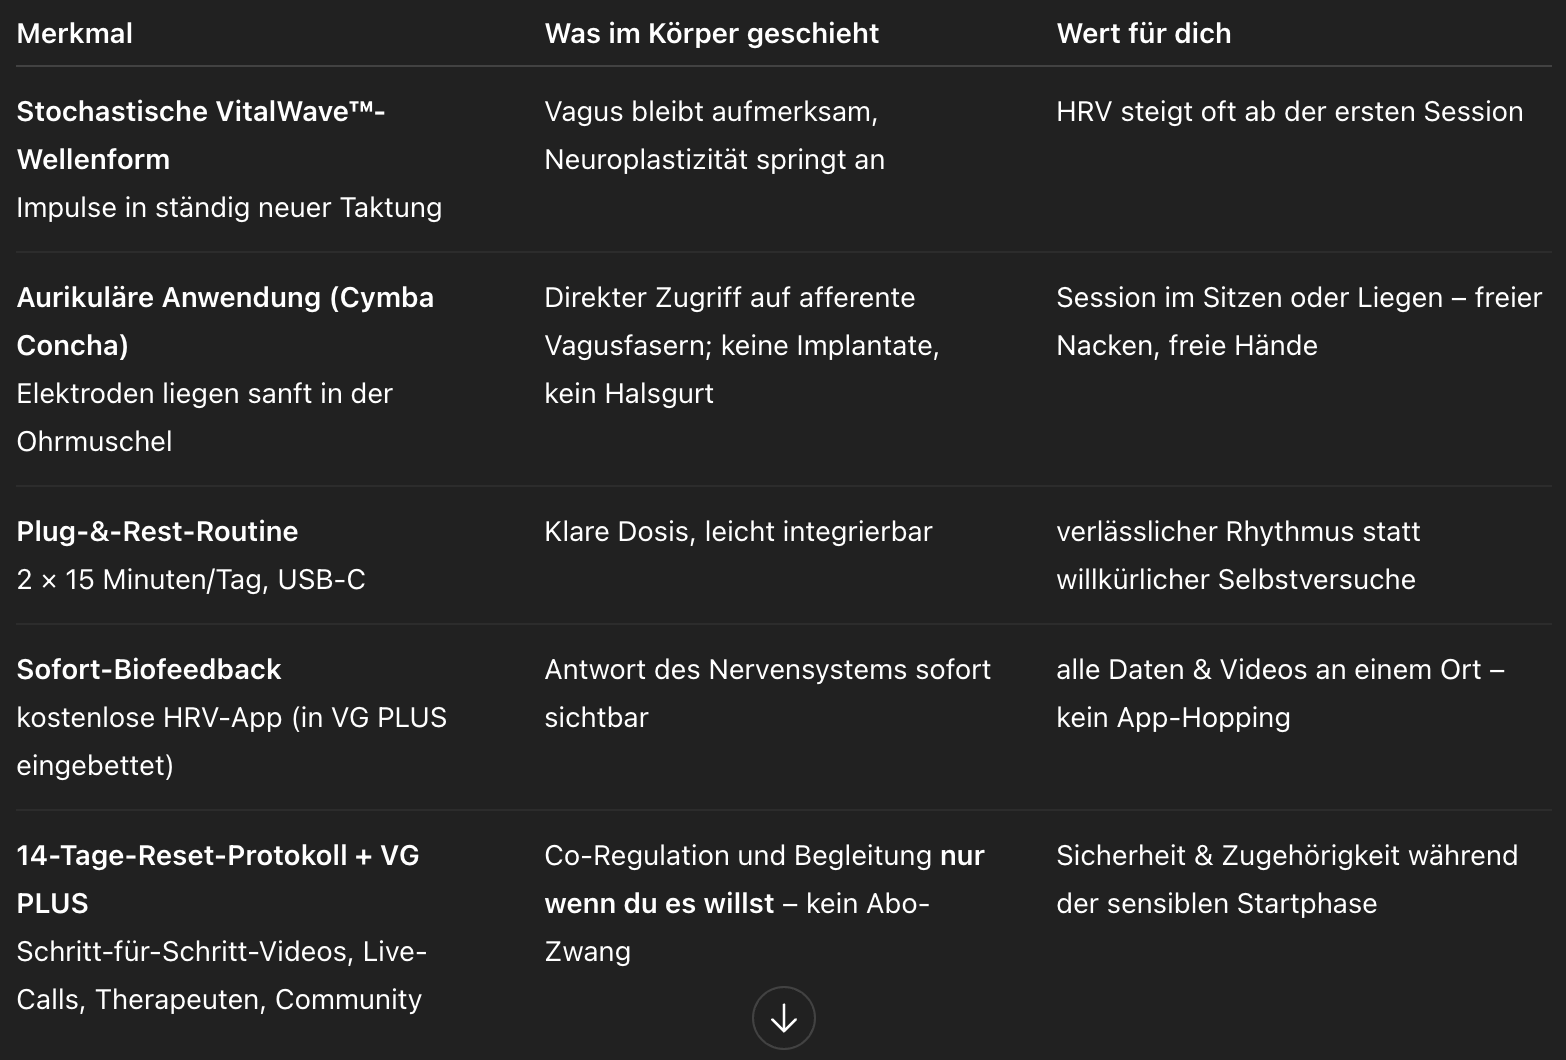Select the Wert für dich header
The image size is (1566, 1060).
[1143, 33]
